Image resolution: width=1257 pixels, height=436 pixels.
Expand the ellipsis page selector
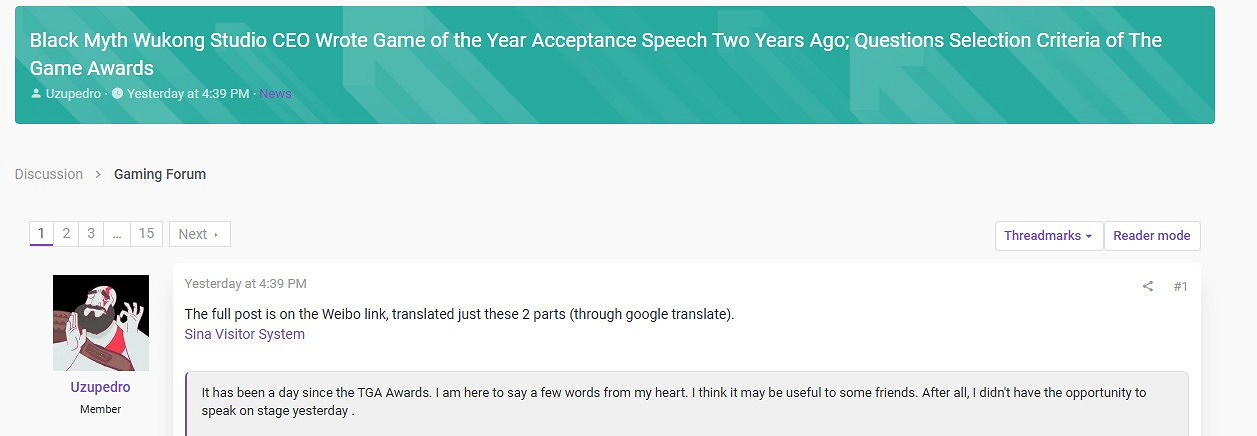(117, 234)
